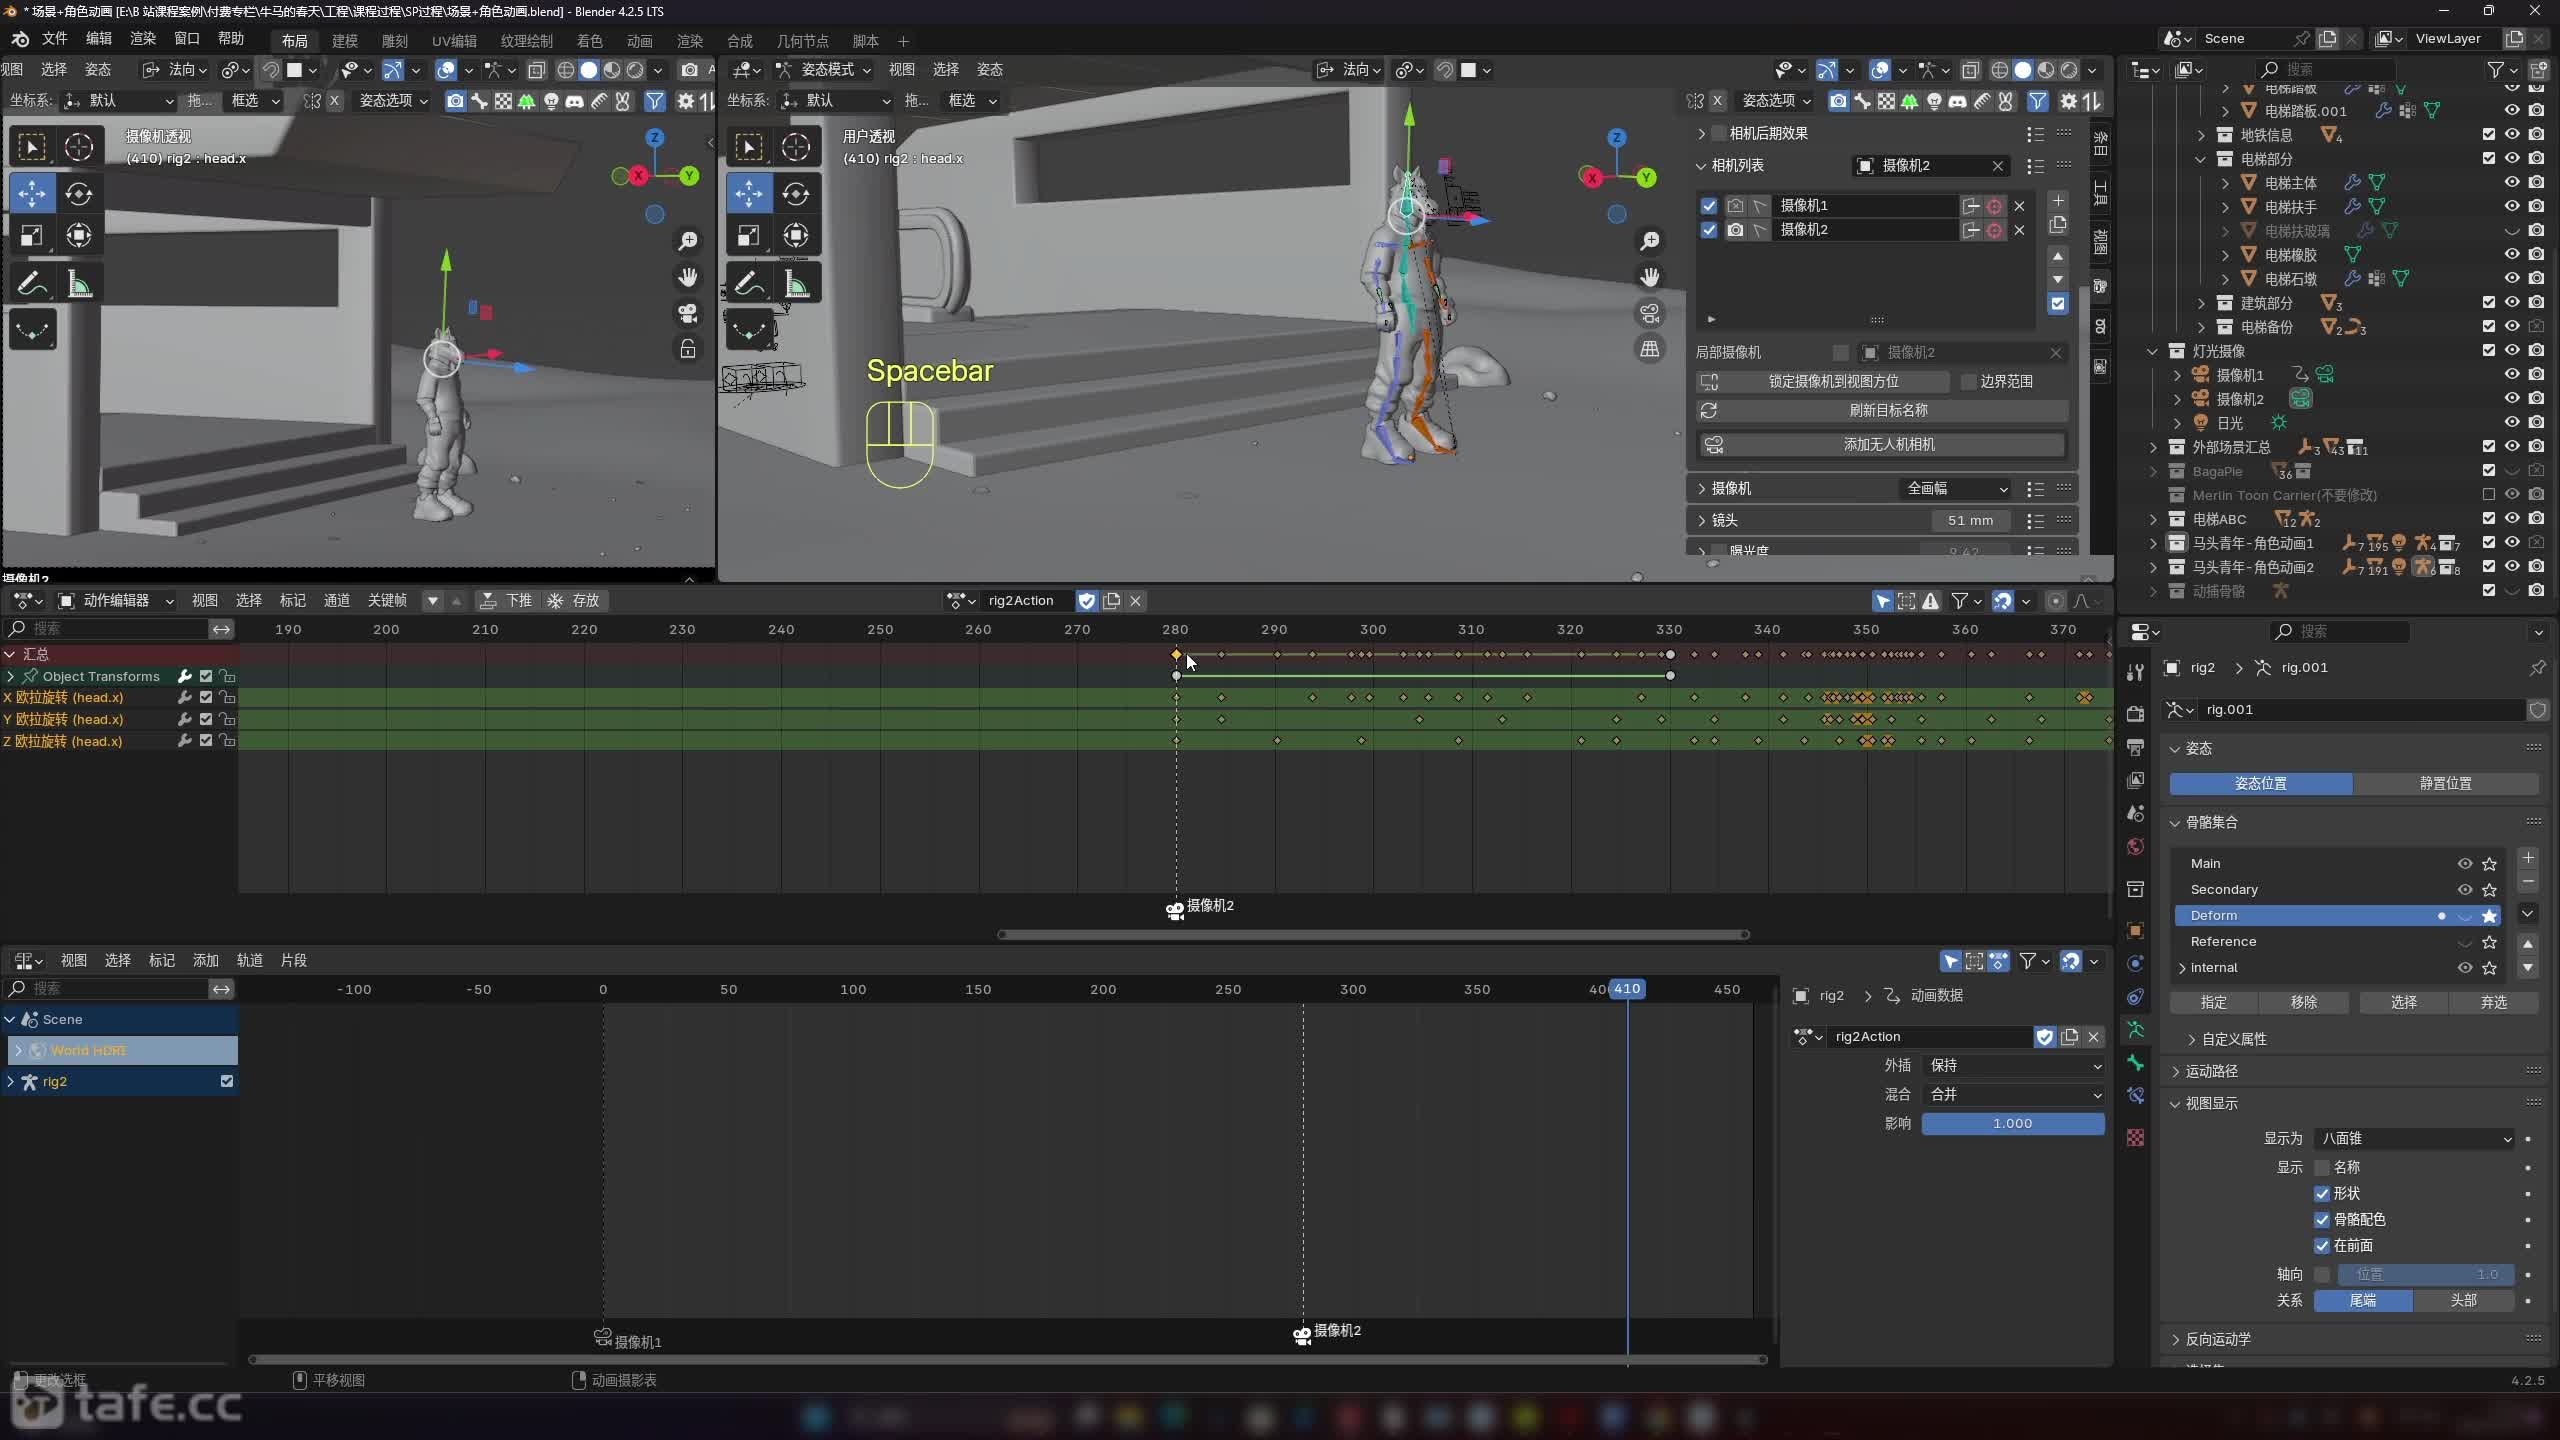Toggle visibility eye of Main bone collection
The height and width of the screenshot is (1440, 2560).
pos(2464,863)
